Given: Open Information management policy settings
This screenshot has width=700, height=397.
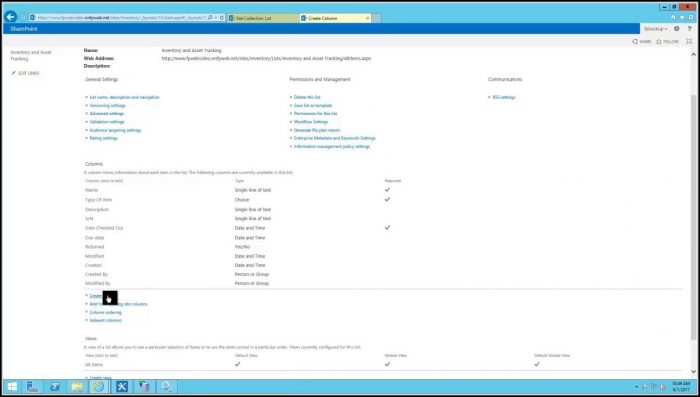Looking at the screenshot, I should click(332, 146).
